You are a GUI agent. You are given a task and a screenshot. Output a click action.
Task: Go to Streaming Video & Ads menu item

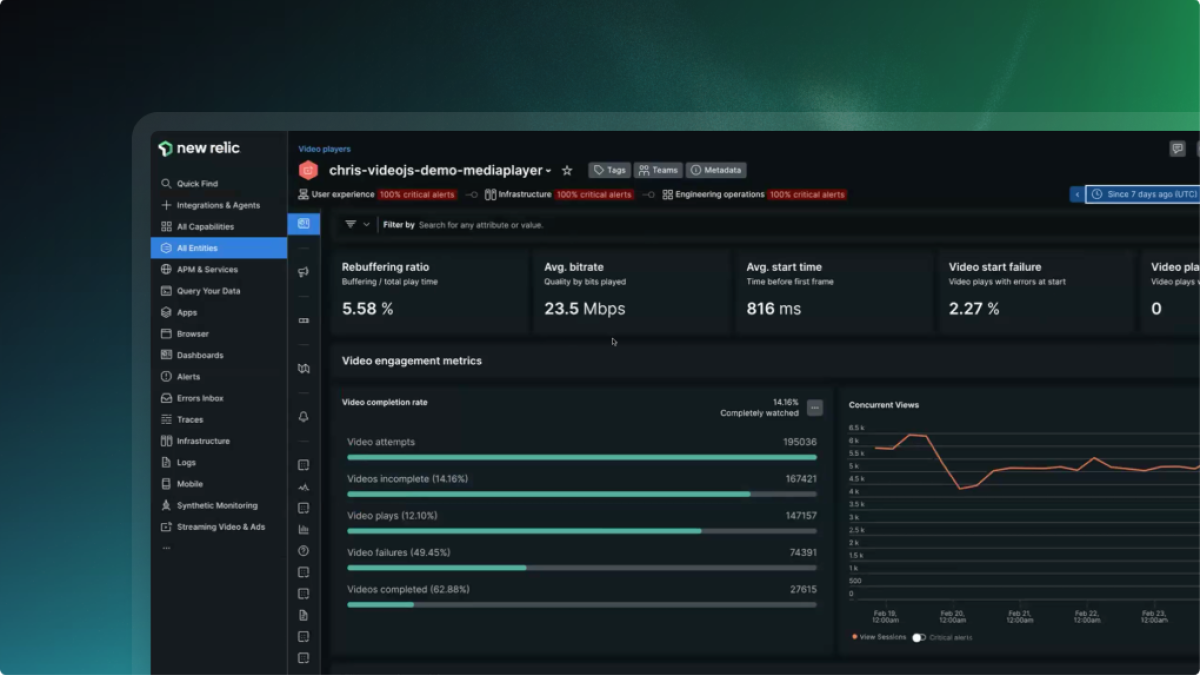(x=220, y=527)
